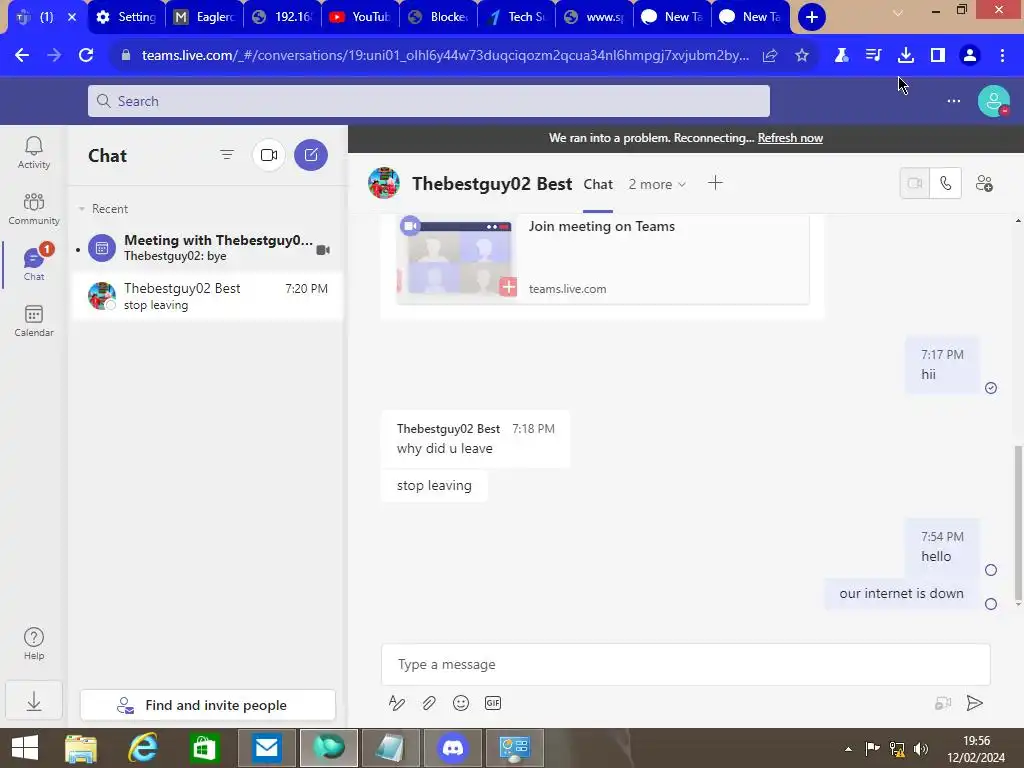Image resolution: width=1024 pixels, height=768 pixels.
Task: Open the teams.live.com meeting link
Action: 568,289
